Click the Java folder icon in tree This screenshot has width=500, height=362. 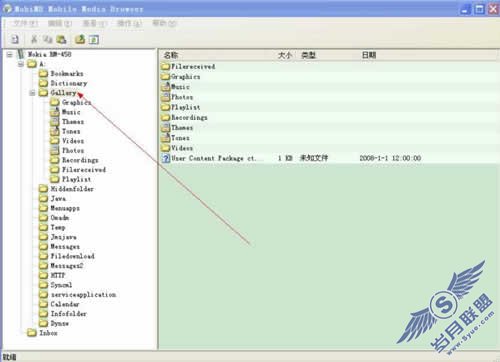tap(43, 198)
